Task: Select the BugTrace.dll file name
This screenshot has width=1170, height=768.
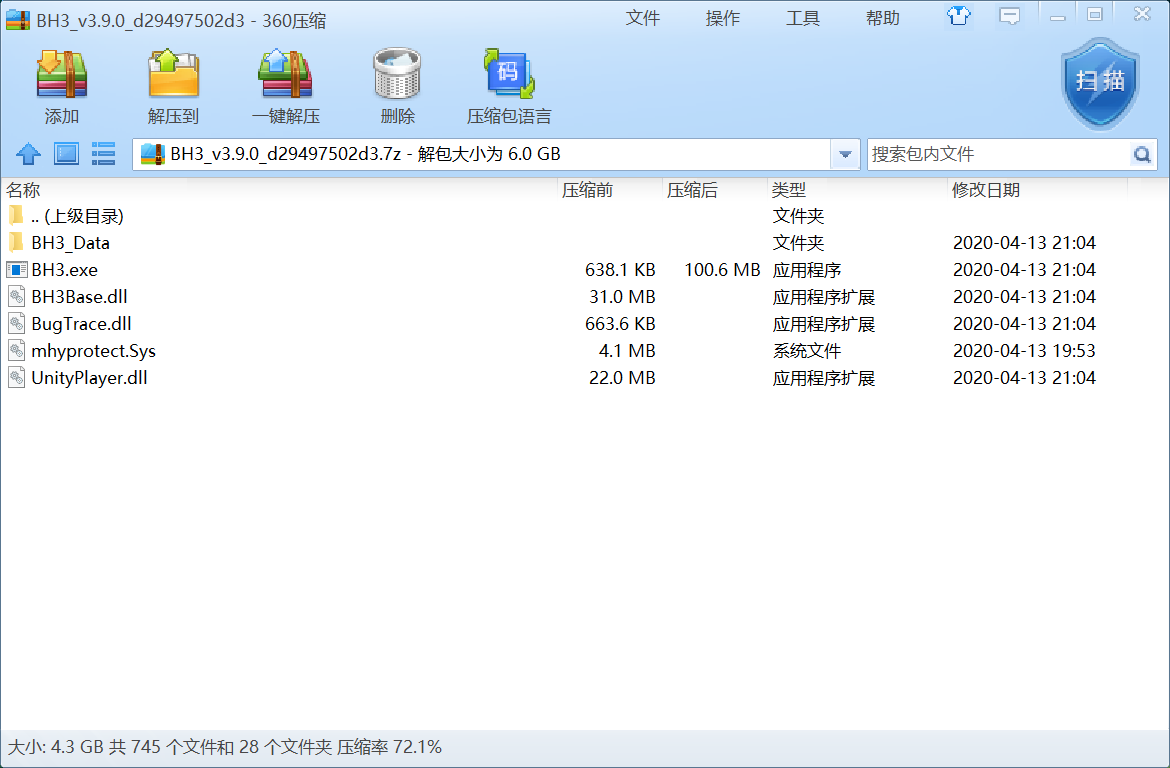Action: click(x=81, y=323)
